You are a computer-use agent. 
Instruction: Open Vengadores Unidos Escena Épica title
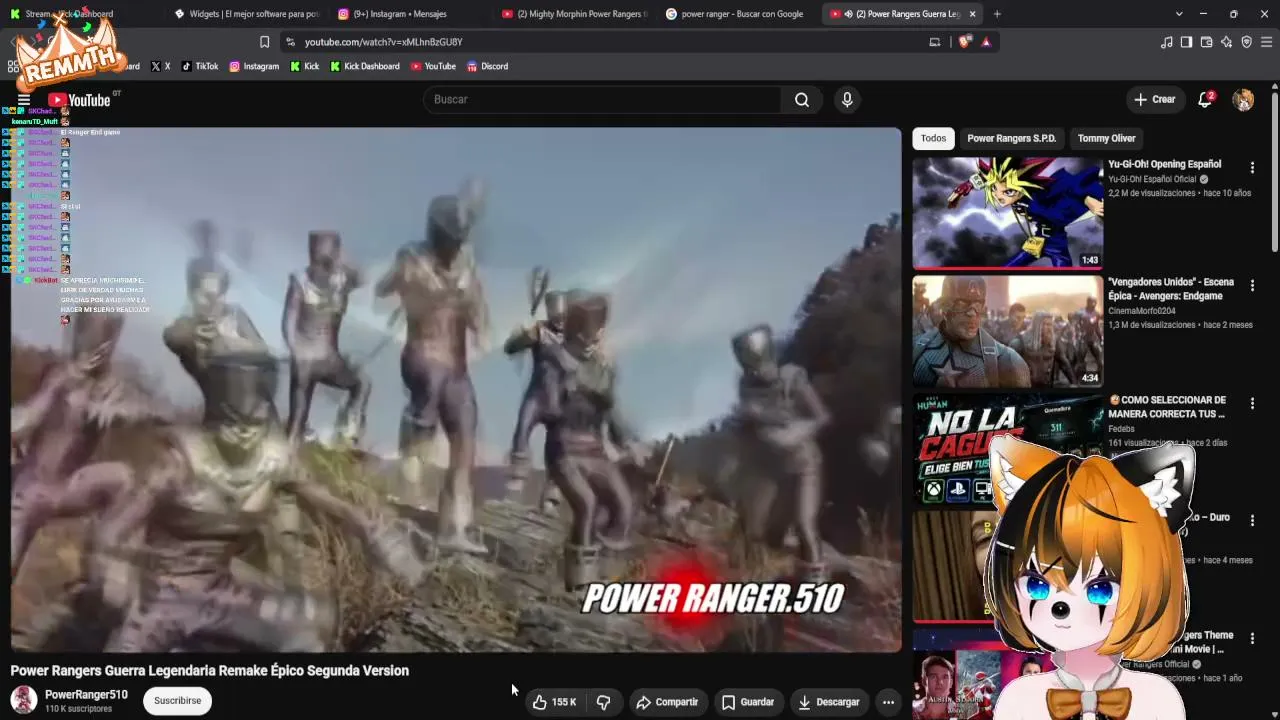click(1171, 289)
